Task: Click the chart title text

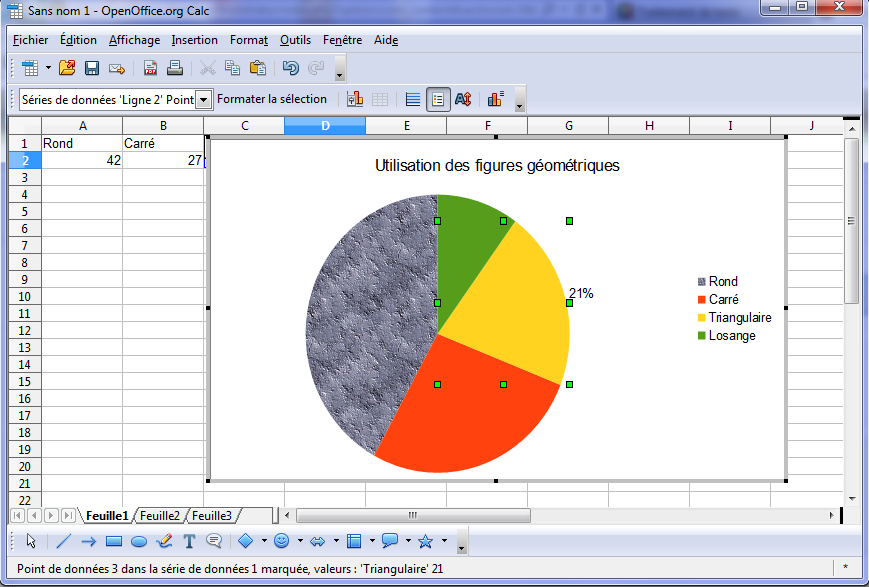Action: [x=497, y=165]
